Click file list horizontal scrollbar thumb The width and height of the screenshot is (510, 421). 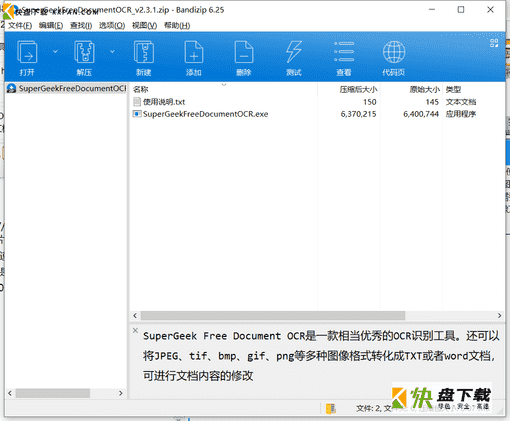tap(273, 315)
